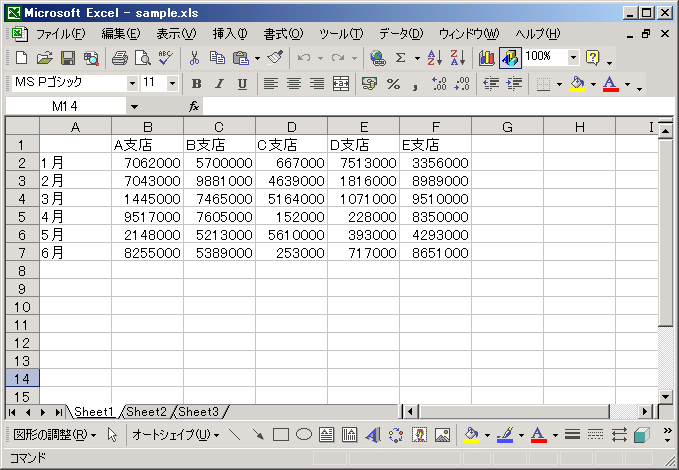Open the ファイル(F) menu

(x=61, y=34)
